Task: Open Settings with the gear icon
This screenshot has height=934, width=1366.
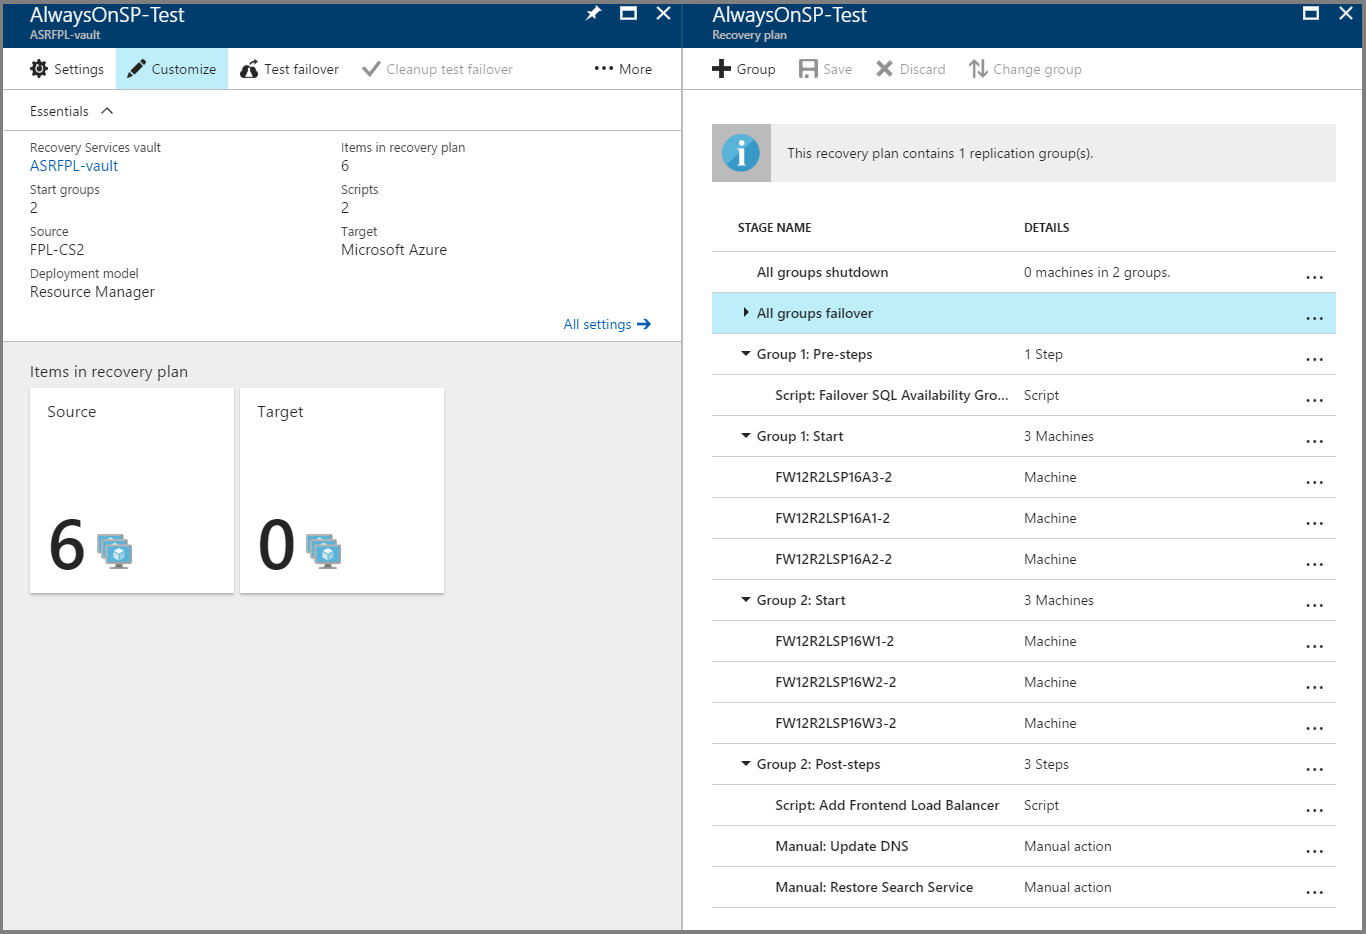Action: pyautogui.click(x=40, y=69)
